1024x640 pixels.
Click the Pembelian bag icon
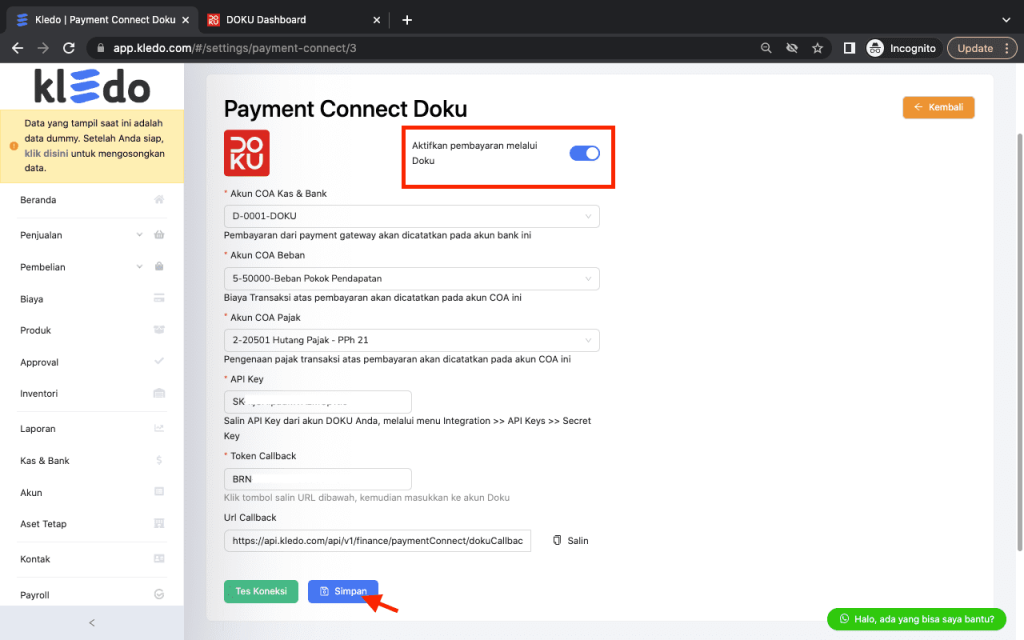[x=159, y=266]
